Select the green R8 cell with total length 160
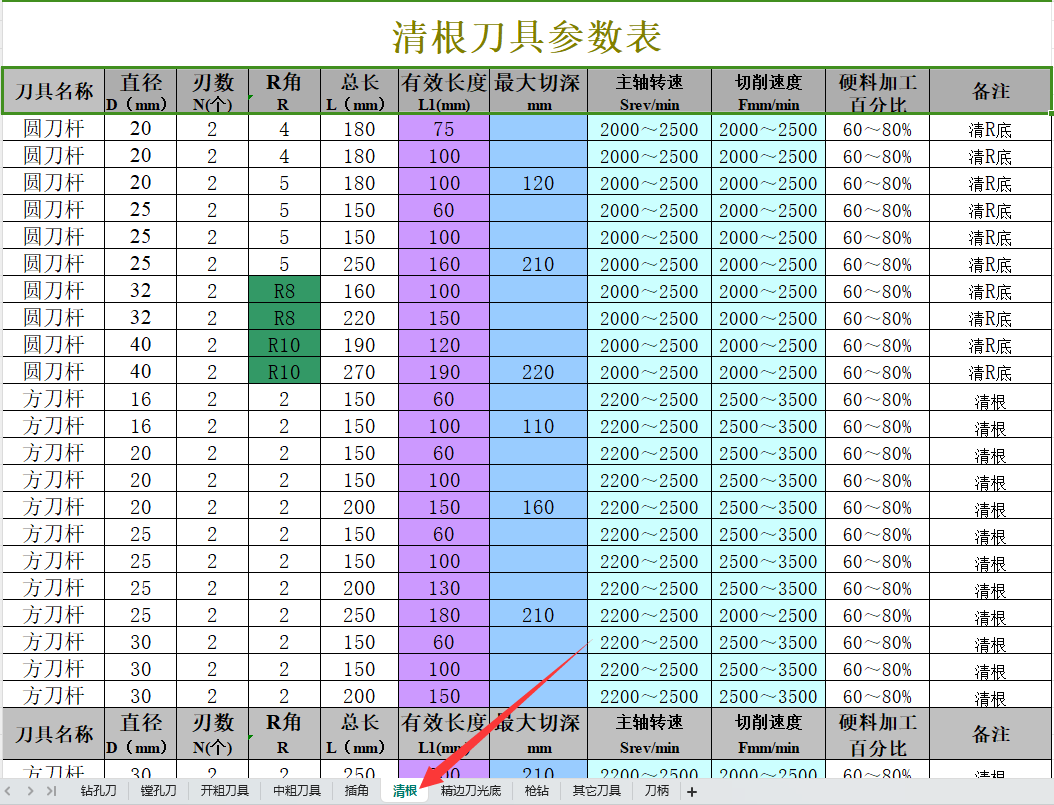 [x=284, y=290]
